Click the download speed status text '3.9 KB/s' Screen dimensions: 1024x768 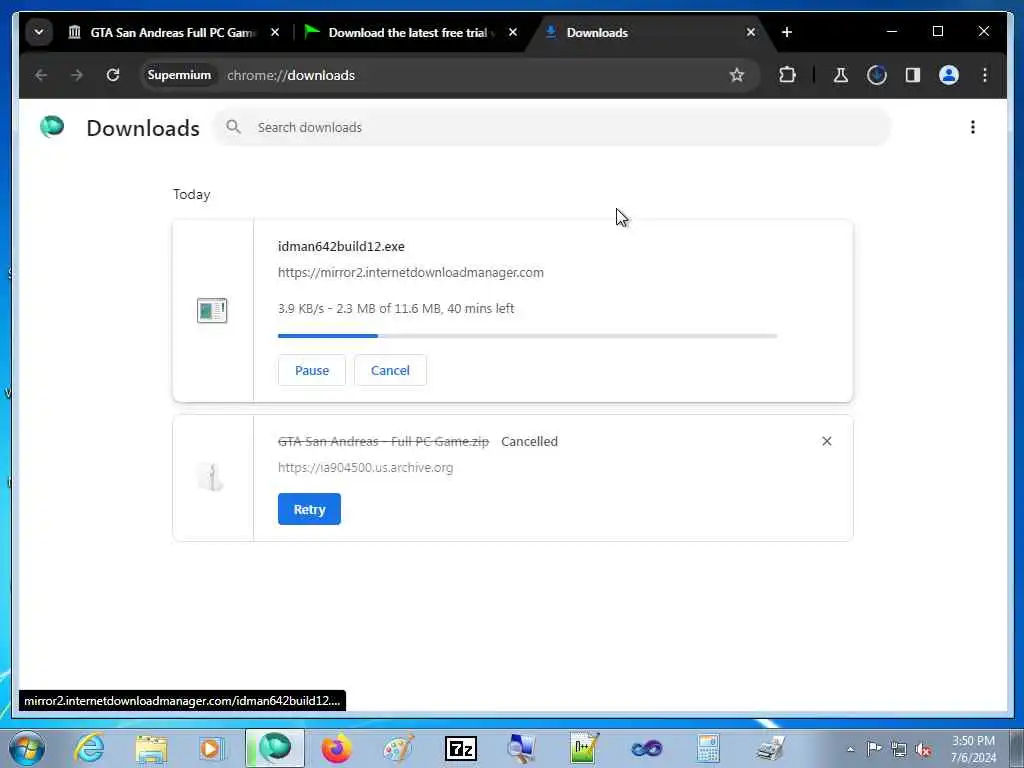click(x=300, y=308)
